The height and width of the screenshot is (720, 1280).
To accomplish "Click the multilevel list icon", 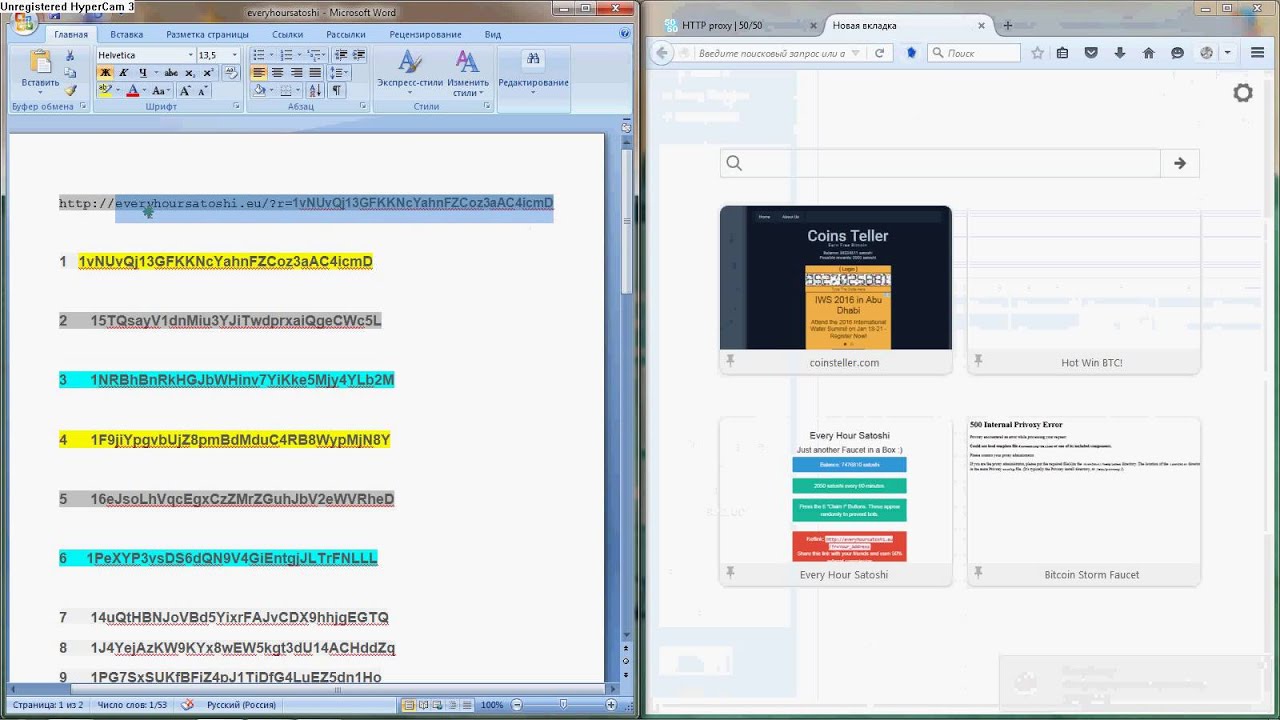I will coord(312,55).
